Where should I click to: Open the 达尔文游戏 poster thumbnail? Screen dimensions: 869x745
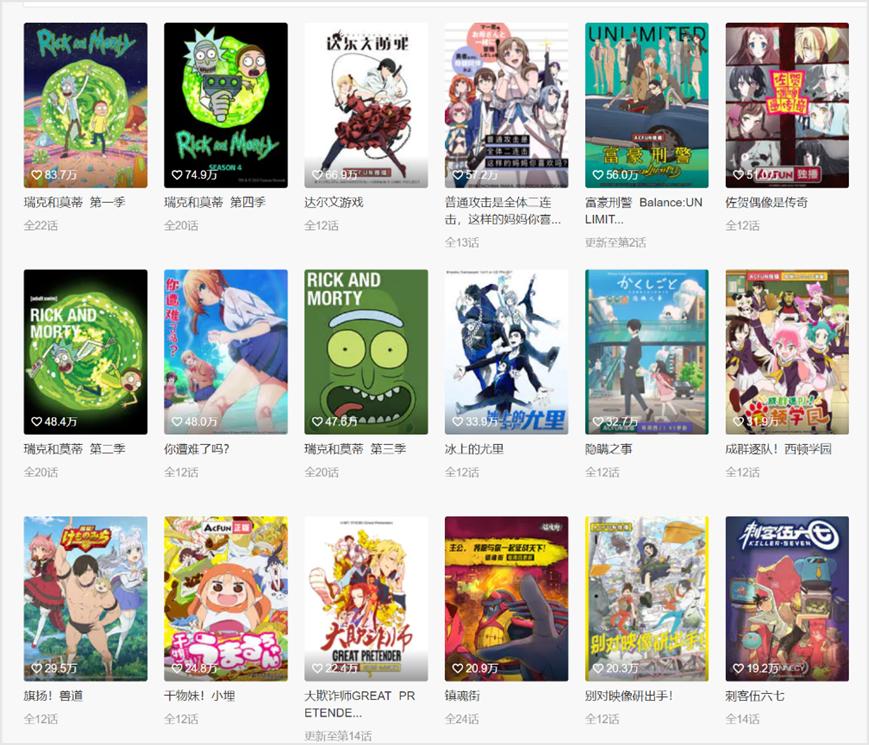click(x=366, y=105)
